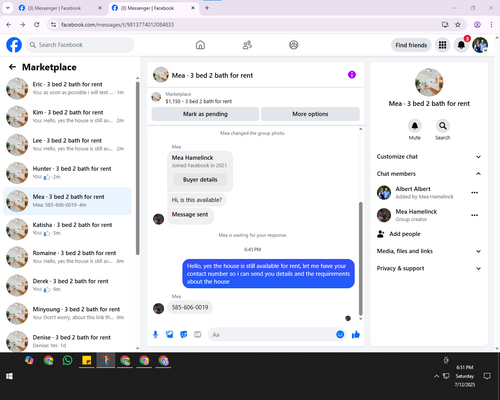Mute the conversation using the bell icon
This screenshot has height=400, width=500.
pos(415,126)
